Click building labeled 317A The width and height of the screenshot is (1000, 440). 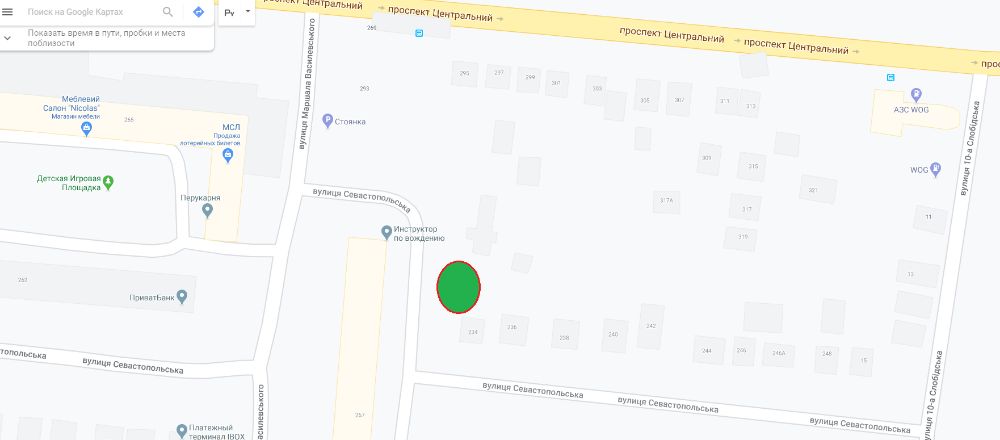[666, 201]
